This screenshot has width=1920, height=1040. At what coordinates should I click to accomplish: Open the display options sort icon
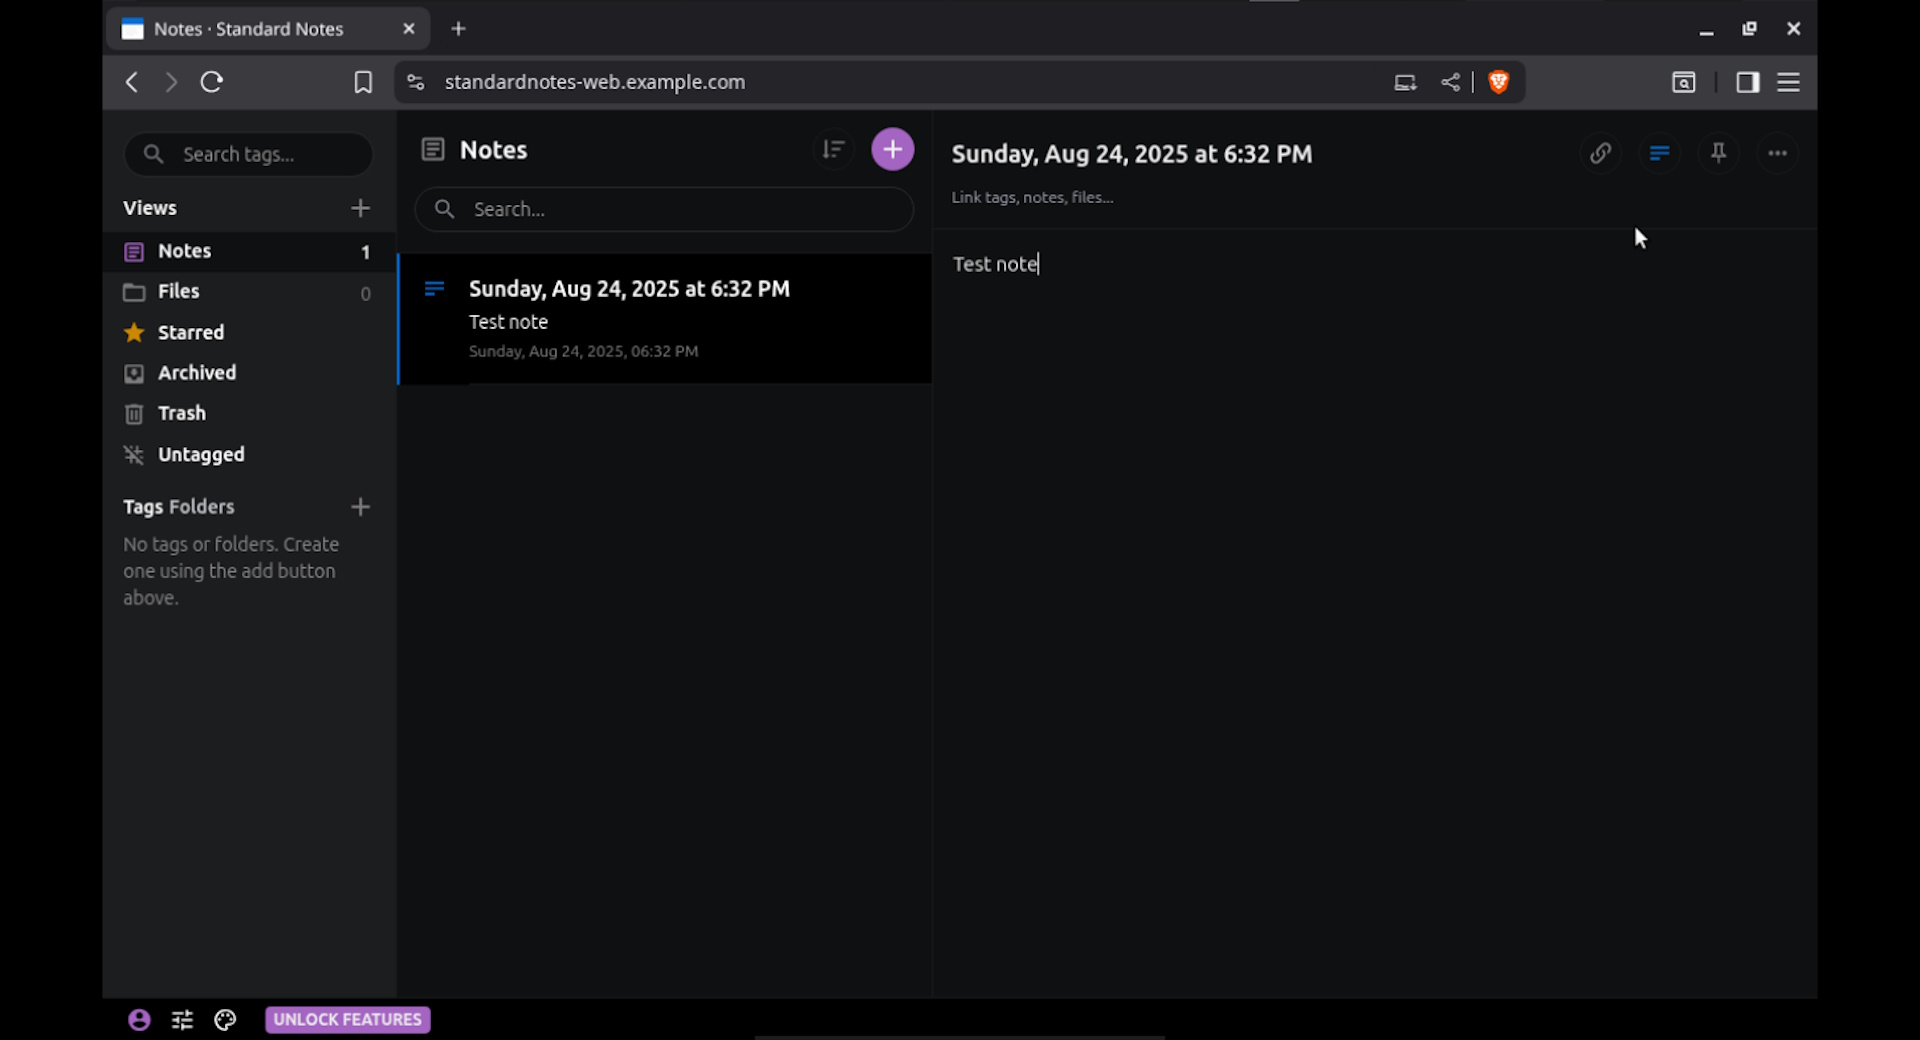tap(833, 150)
